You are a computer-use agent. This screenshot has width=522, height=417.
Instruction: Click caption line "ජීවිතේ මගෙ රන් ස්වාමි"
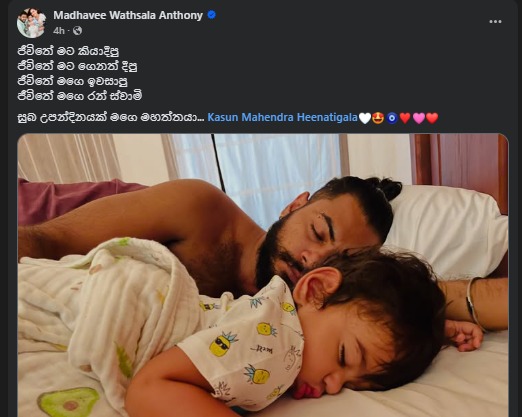click(80, 96)
